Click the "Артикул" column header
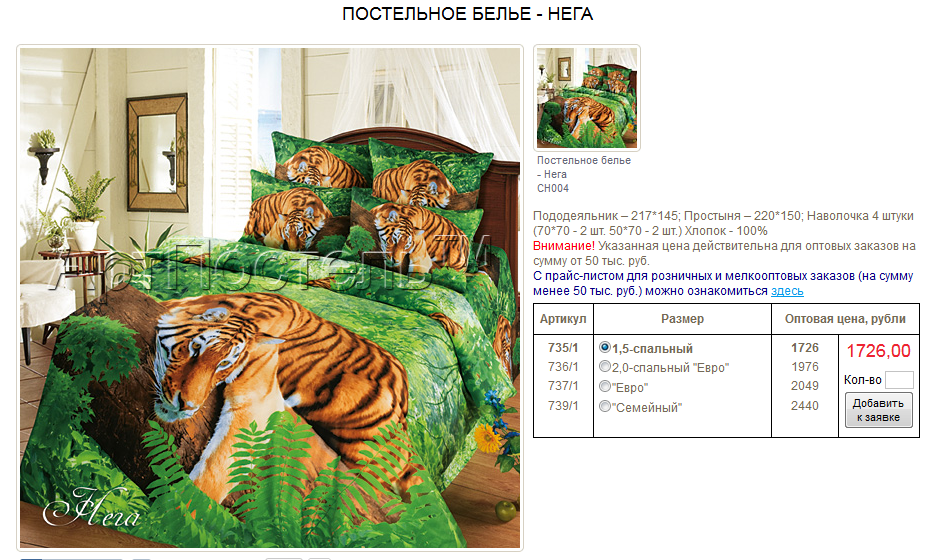This screenshot has width=929, height=560. pyautogui.click(x=563, y=319)
